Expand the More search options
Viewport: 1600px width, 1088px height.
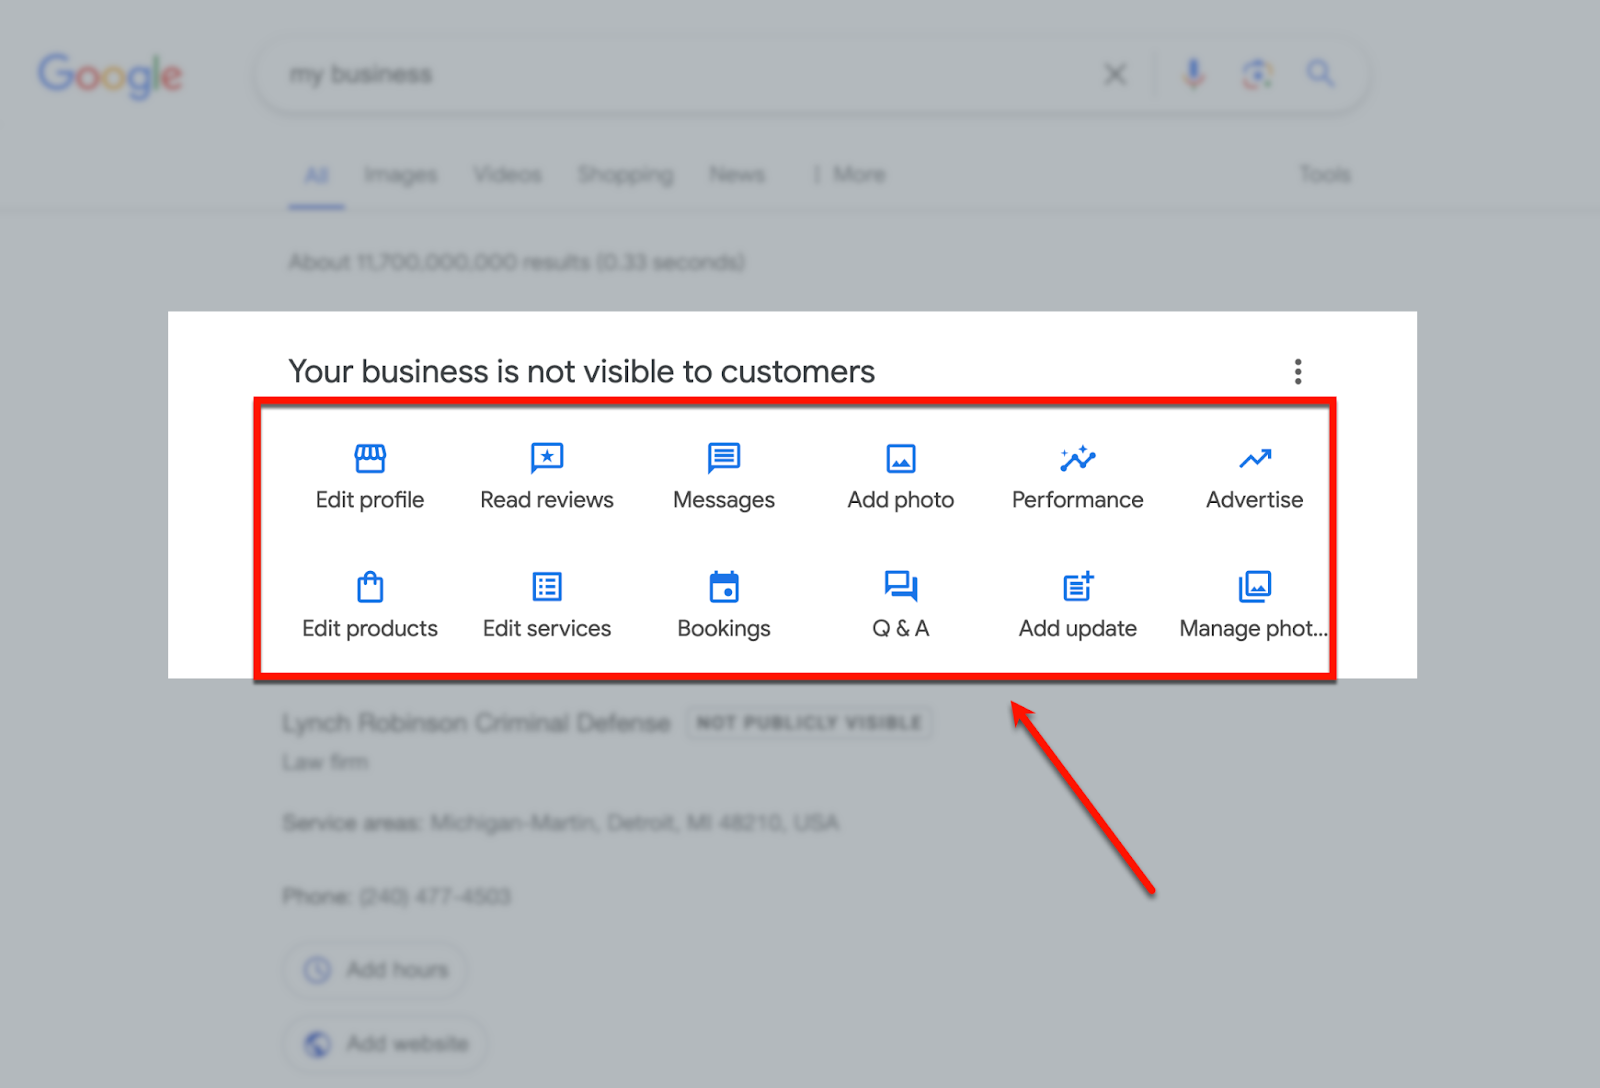point(858,174)
